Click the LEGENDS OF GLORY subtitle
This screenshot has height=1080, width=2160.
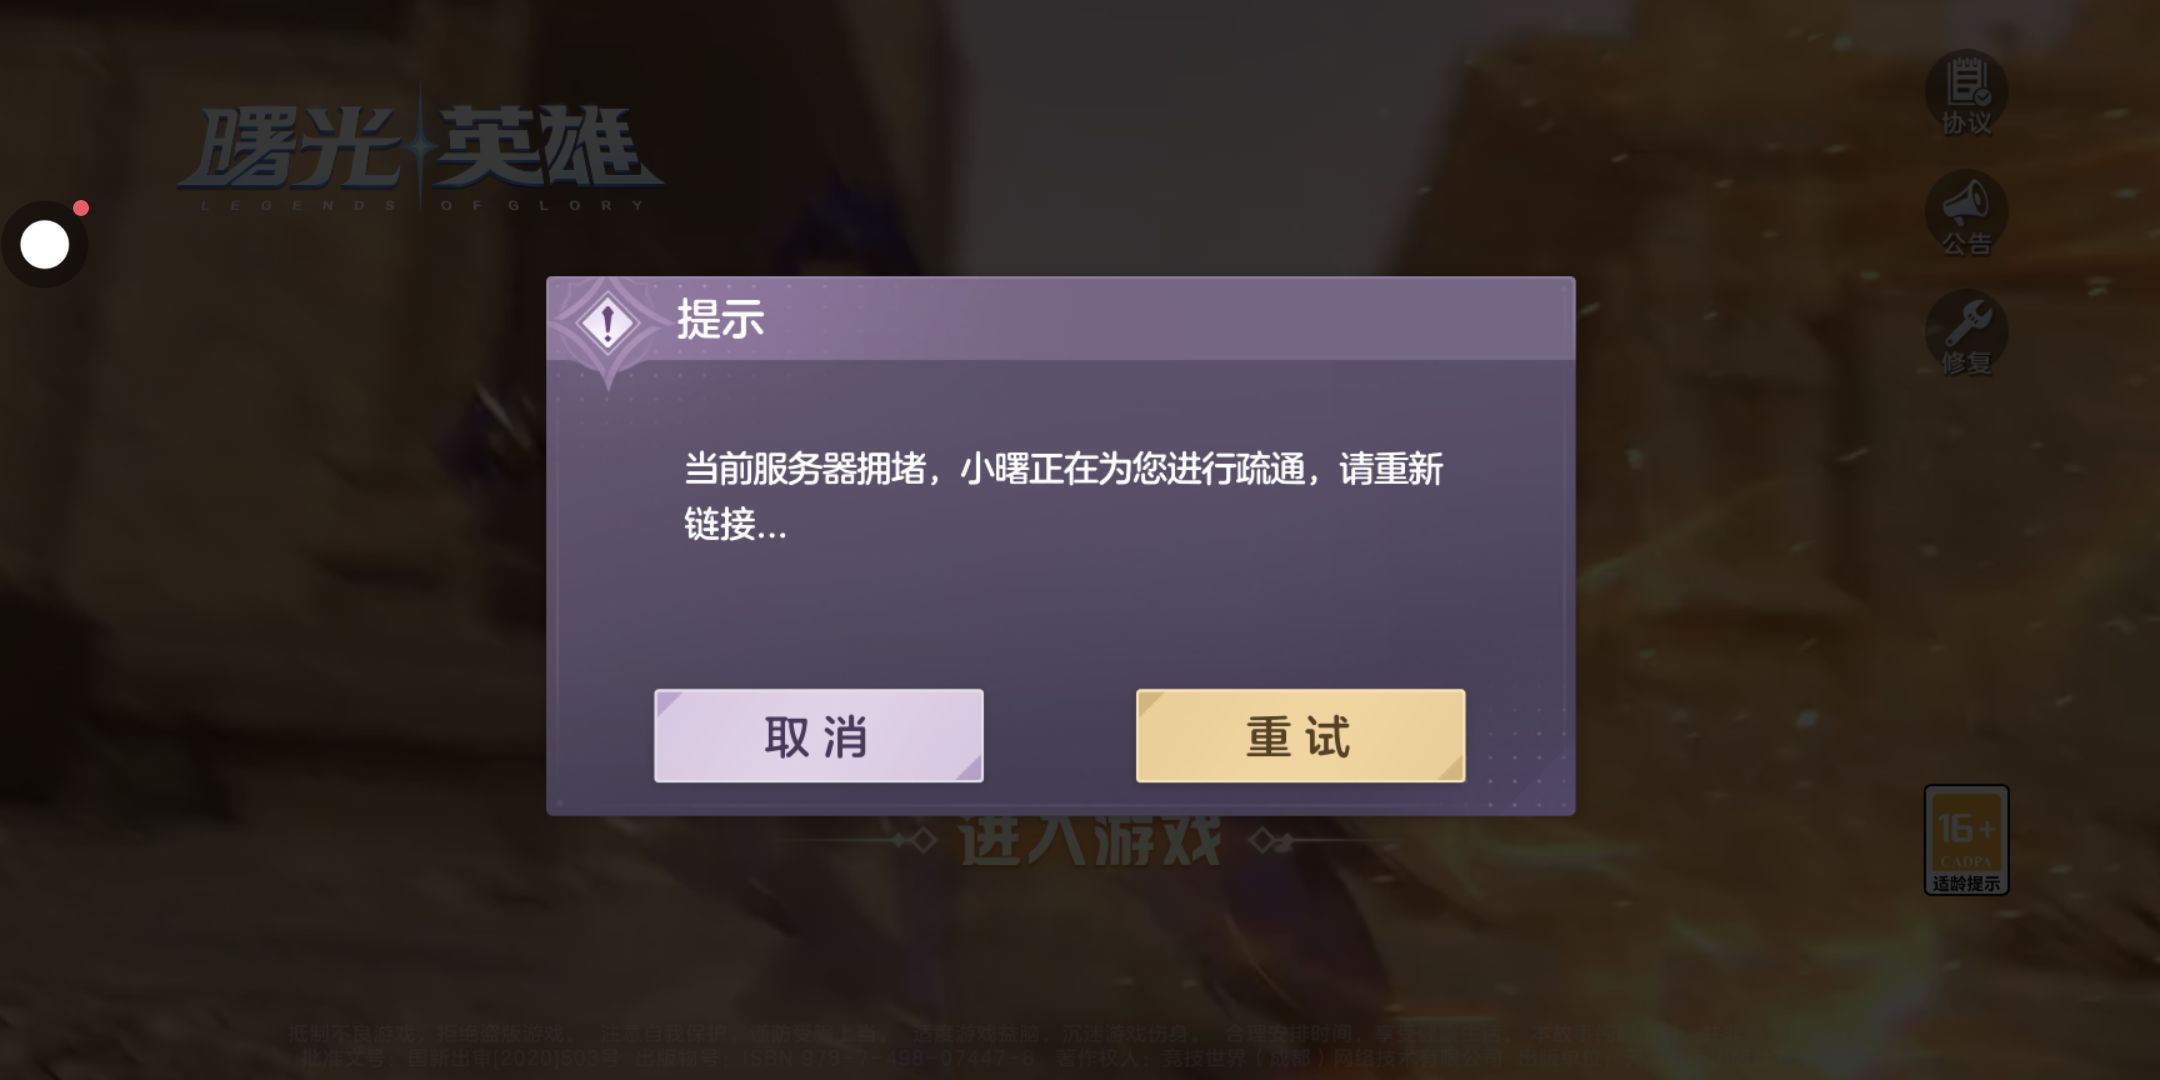tap(421, 206)
